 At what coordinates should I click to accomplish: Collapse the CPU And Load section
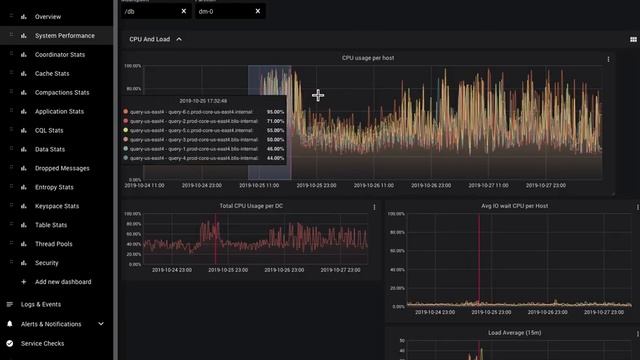179,39
